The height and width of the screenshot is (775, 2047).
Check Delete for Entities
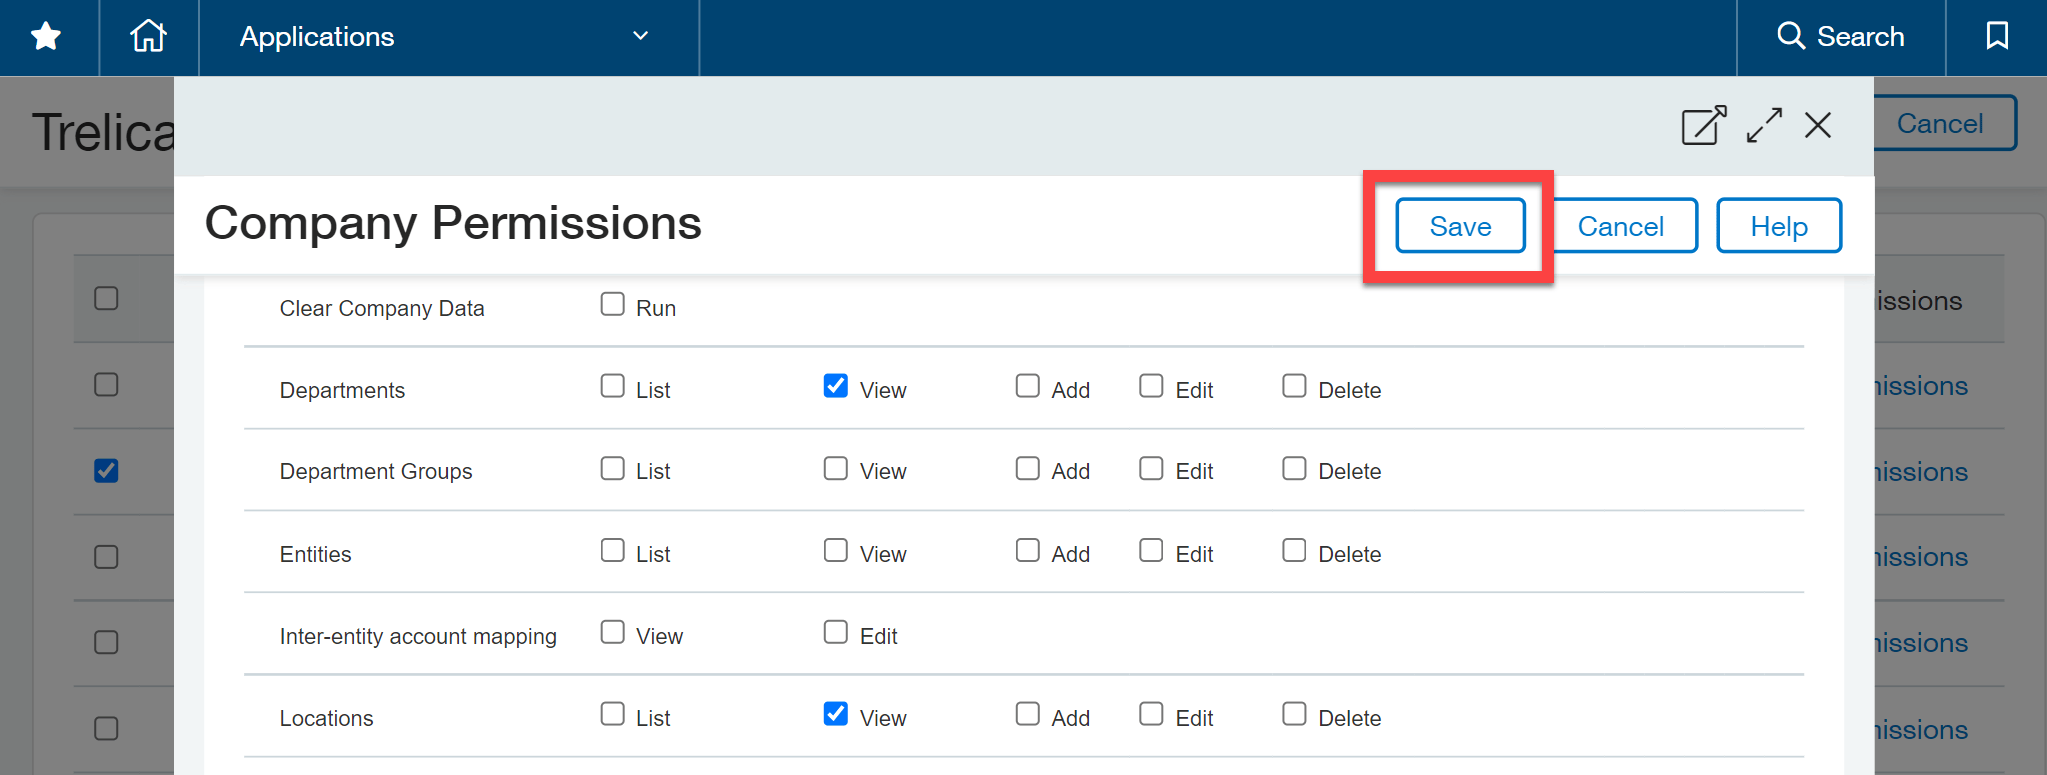(1294, 550)
